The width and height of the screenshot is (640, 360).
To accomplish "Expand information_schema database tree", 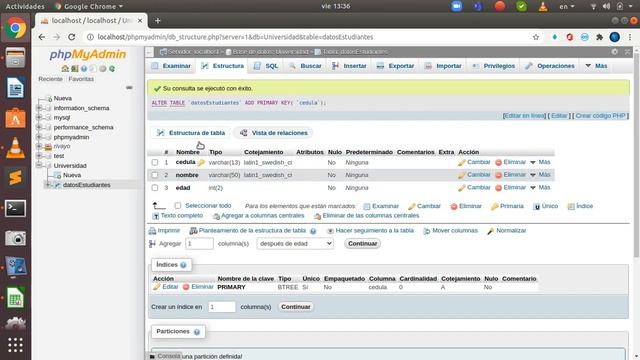I will 39,108.
